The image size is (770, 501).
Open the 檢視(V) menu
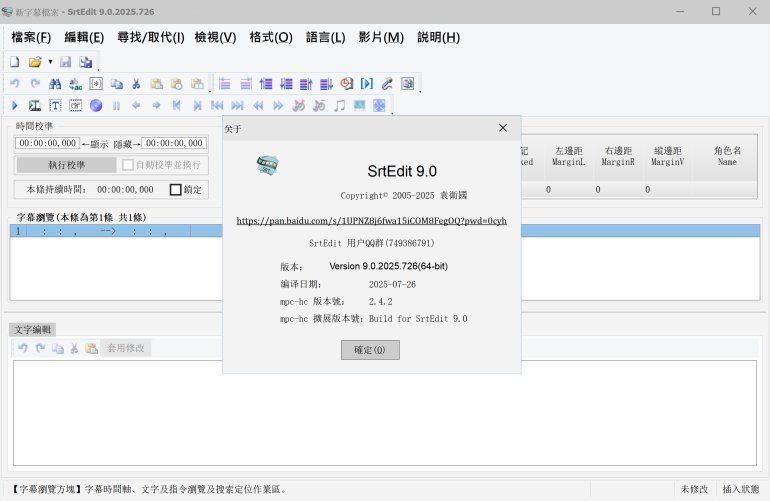pyautogui.click(x=215, y=37)
